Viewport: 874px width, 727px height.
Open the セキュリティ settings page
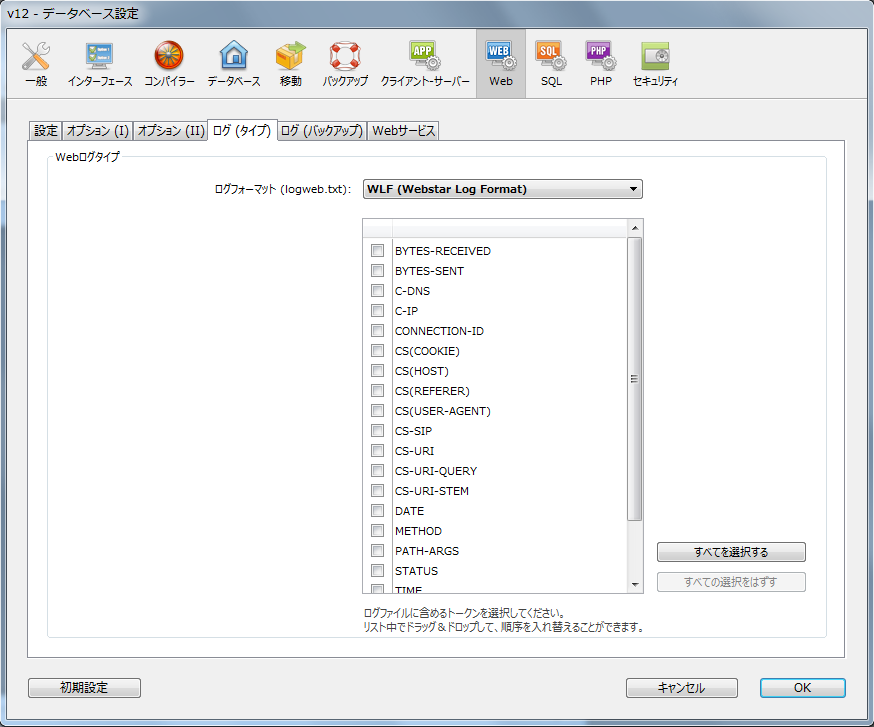(x=655, y=64)
